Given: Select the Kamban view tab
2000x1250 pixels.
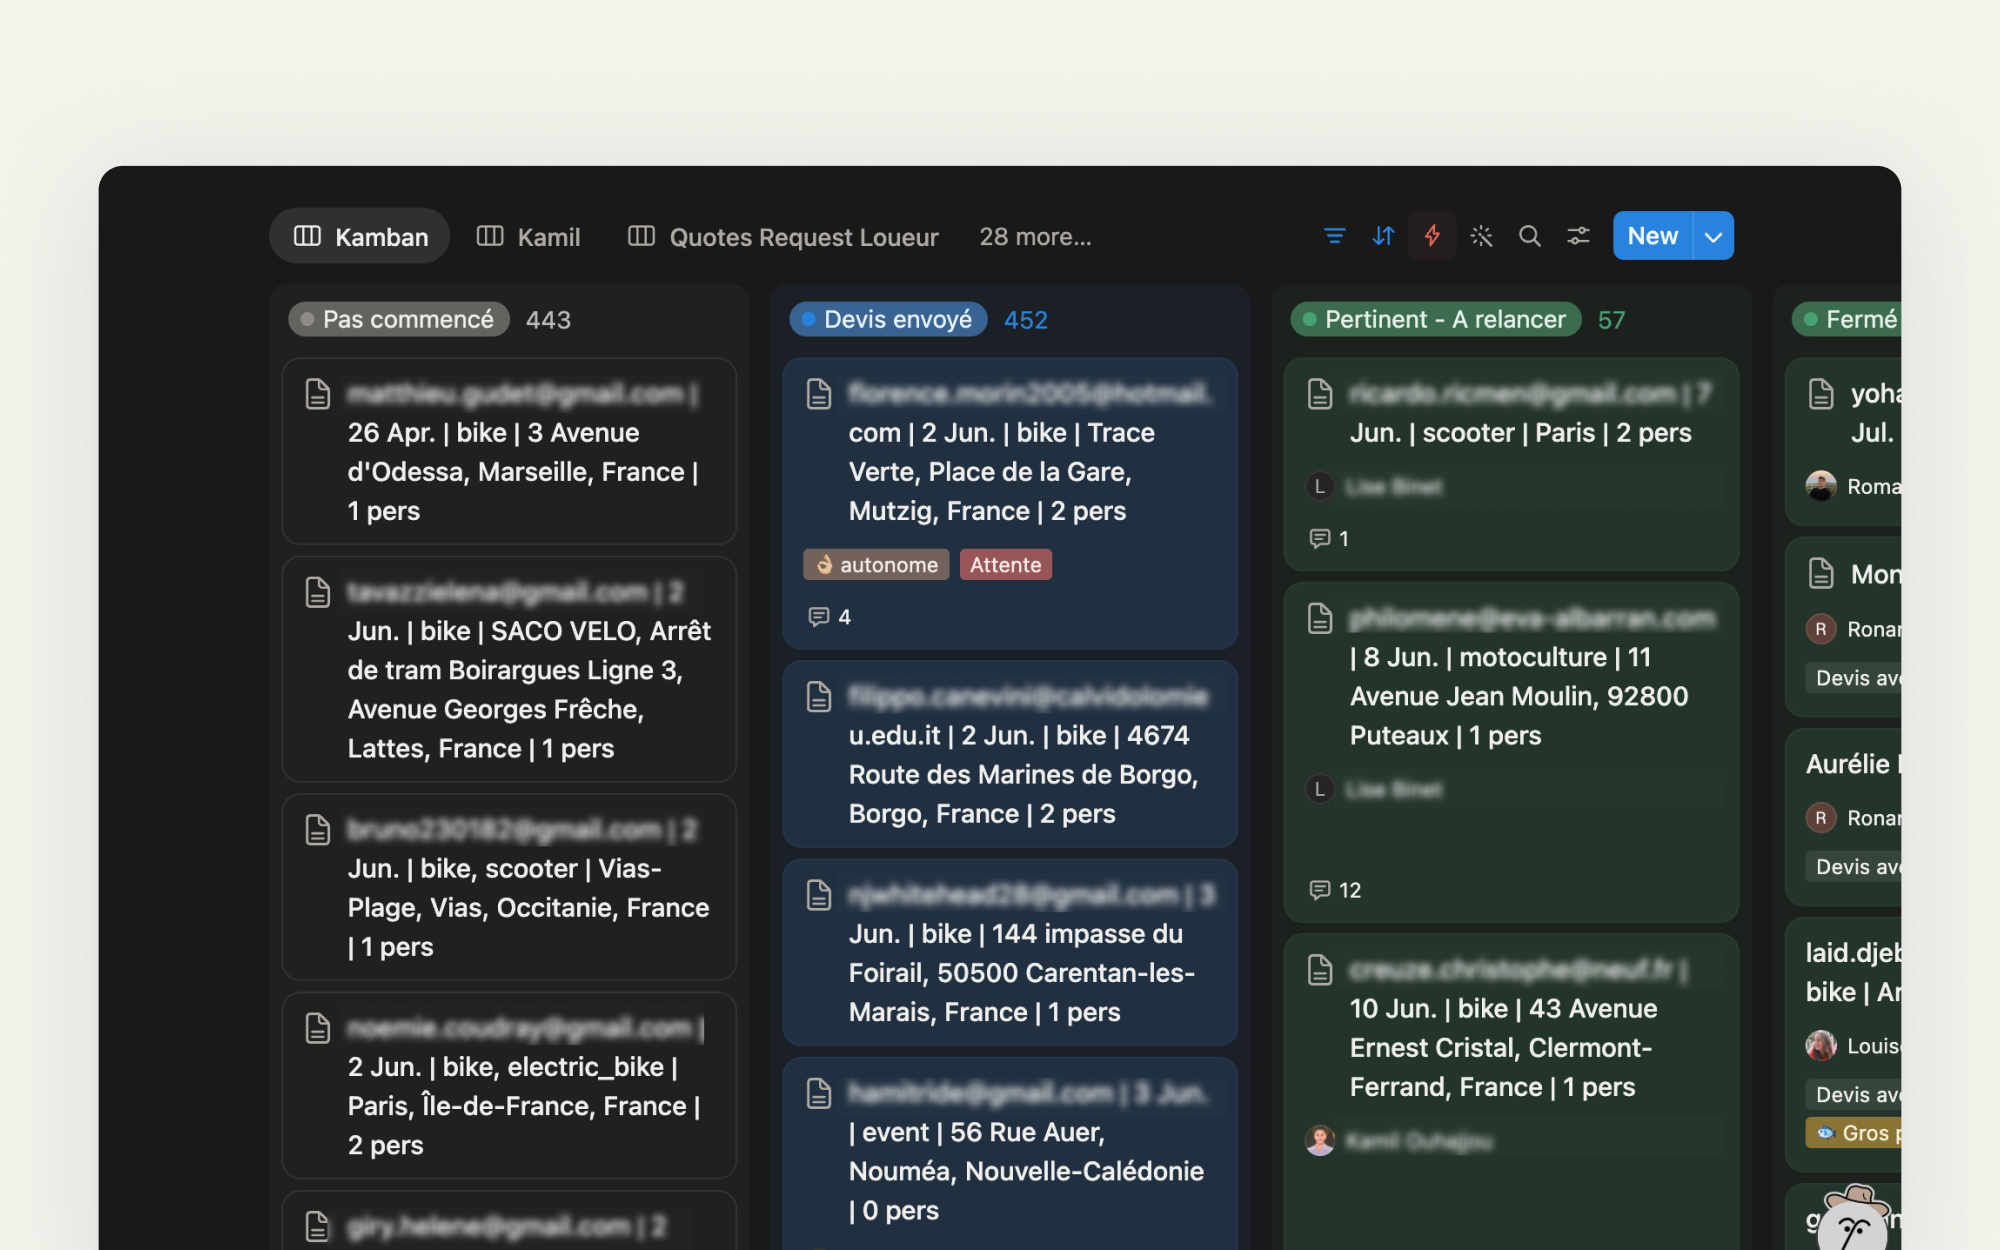Looking at the screenshot, I should click(x=360, y=236).
